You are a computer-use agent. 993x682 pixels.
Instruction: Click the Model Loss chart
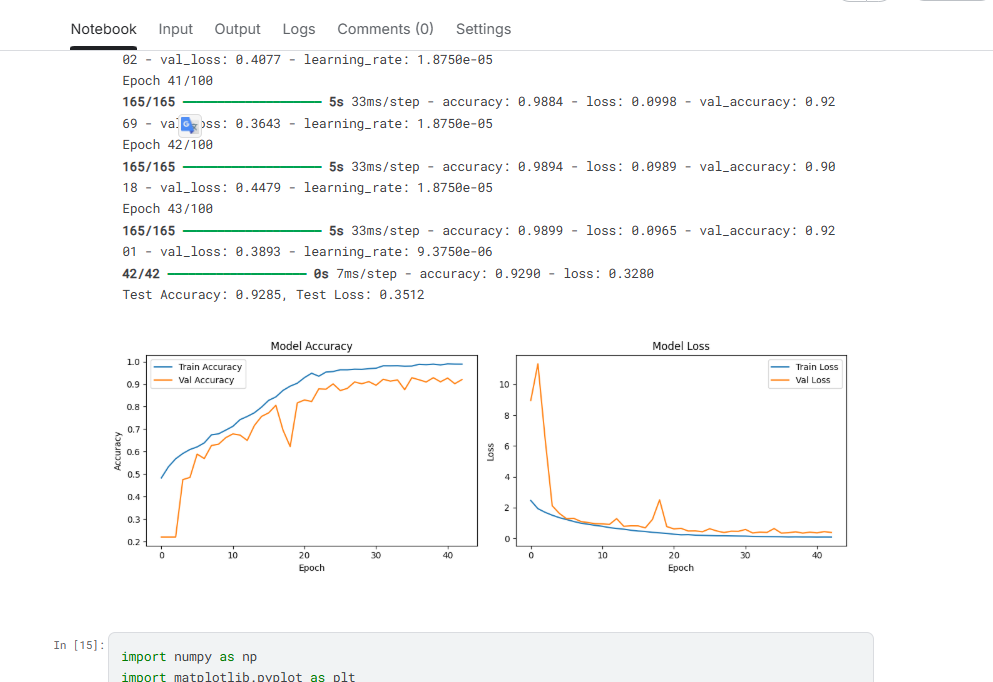pos(680,450)
